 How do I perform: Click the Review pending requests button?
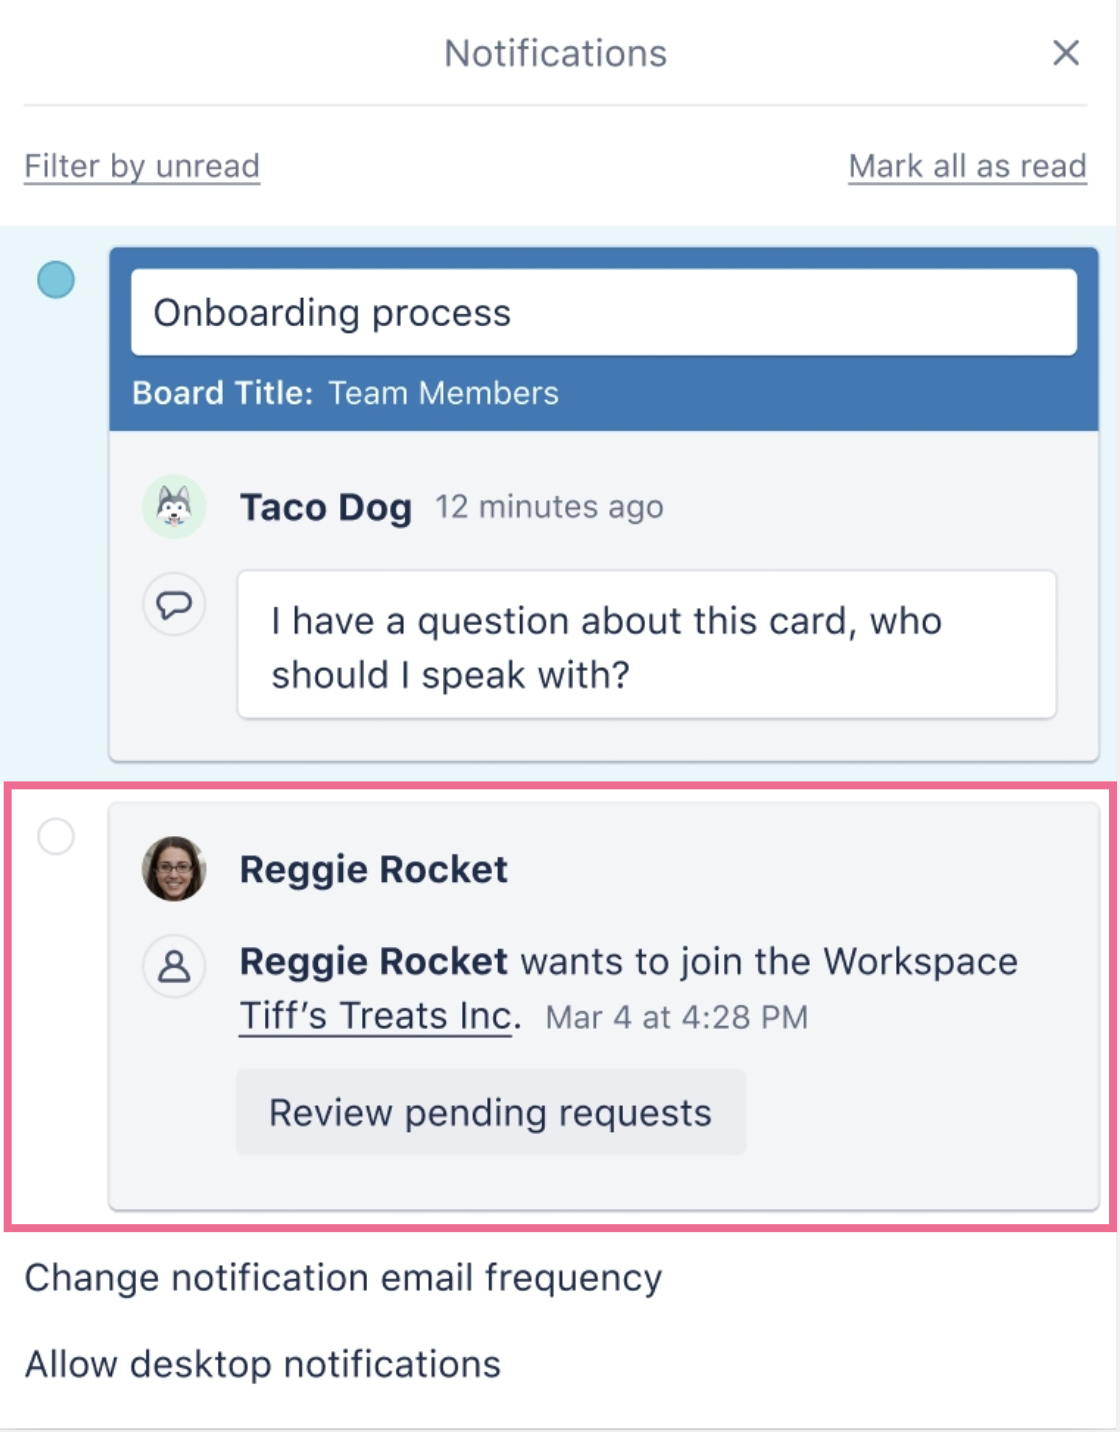click(491, 1112)
